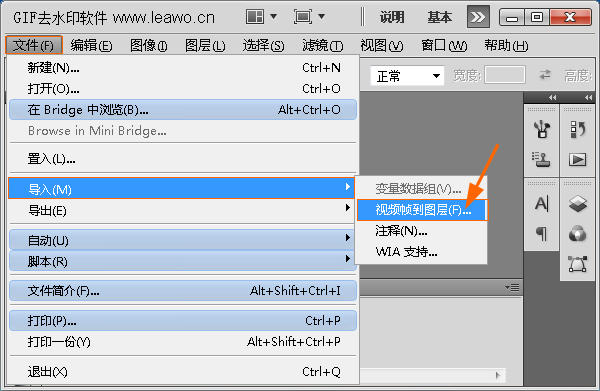Viewport: 600px width, 391px height.
Task: Open the History panel icon
Action: (x=577, y=129)
